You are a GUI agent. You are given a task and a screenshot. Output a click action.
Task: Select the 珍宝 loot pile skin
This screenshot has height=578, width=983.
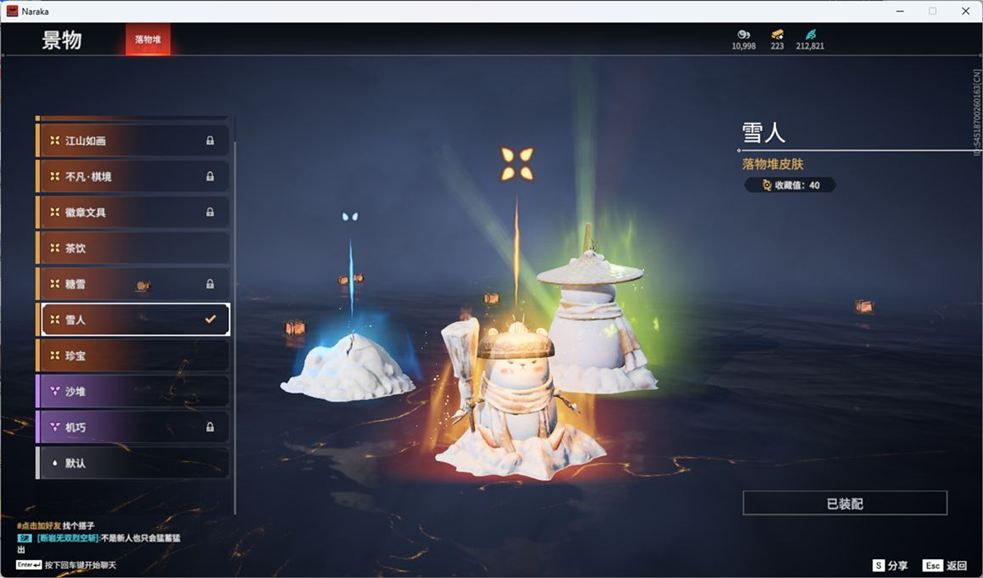point(132,355)
